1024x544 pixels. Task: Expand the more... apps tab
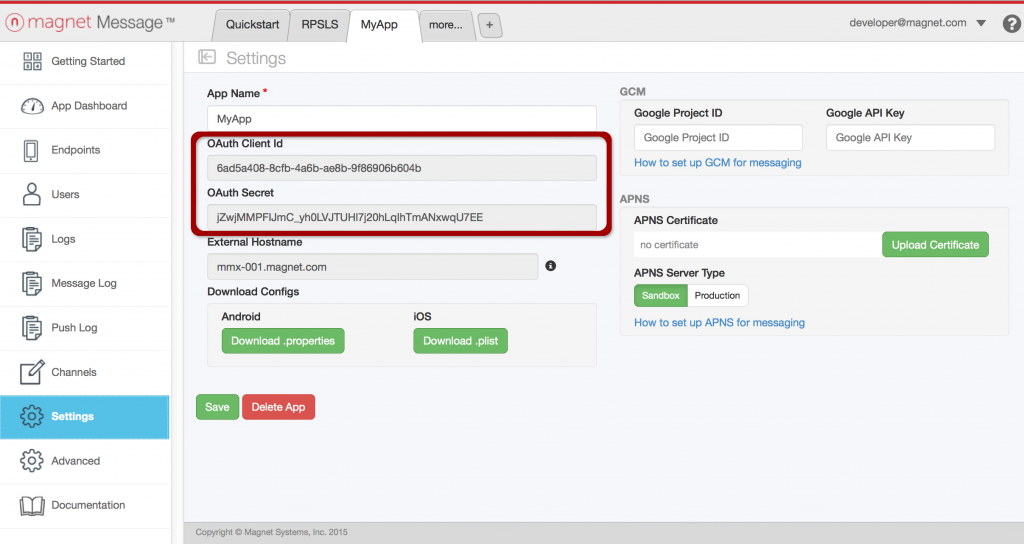point(445,25)
